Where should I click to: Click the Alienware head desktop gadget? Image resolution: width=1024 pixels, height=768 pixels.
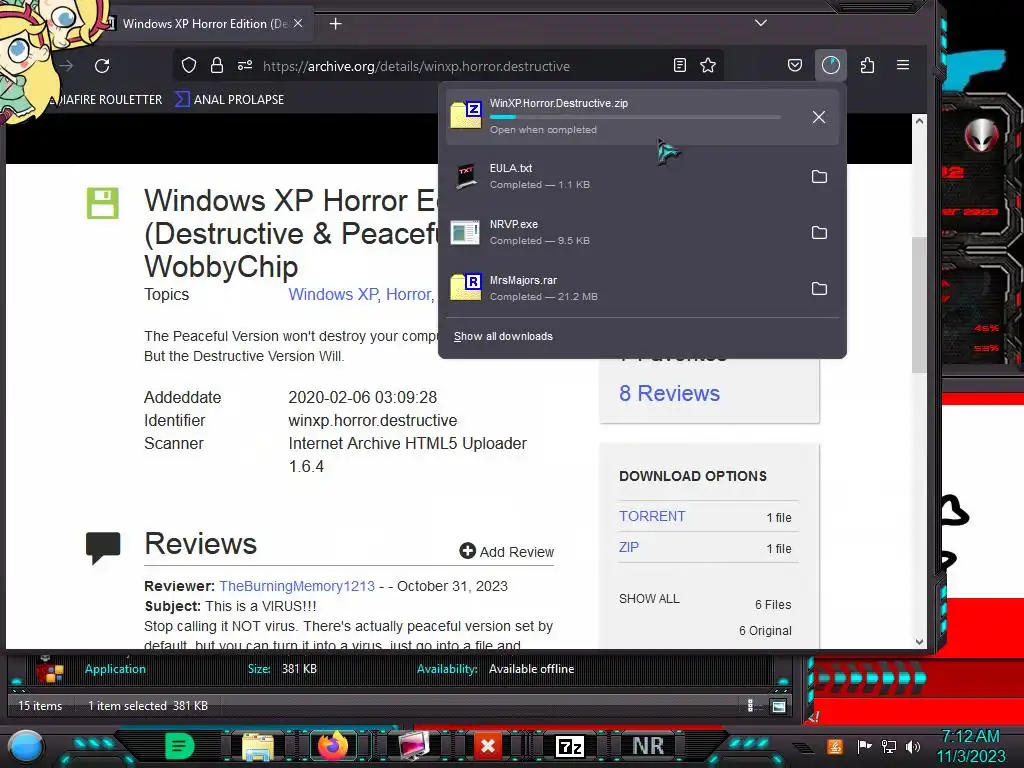tap(981, 135)
